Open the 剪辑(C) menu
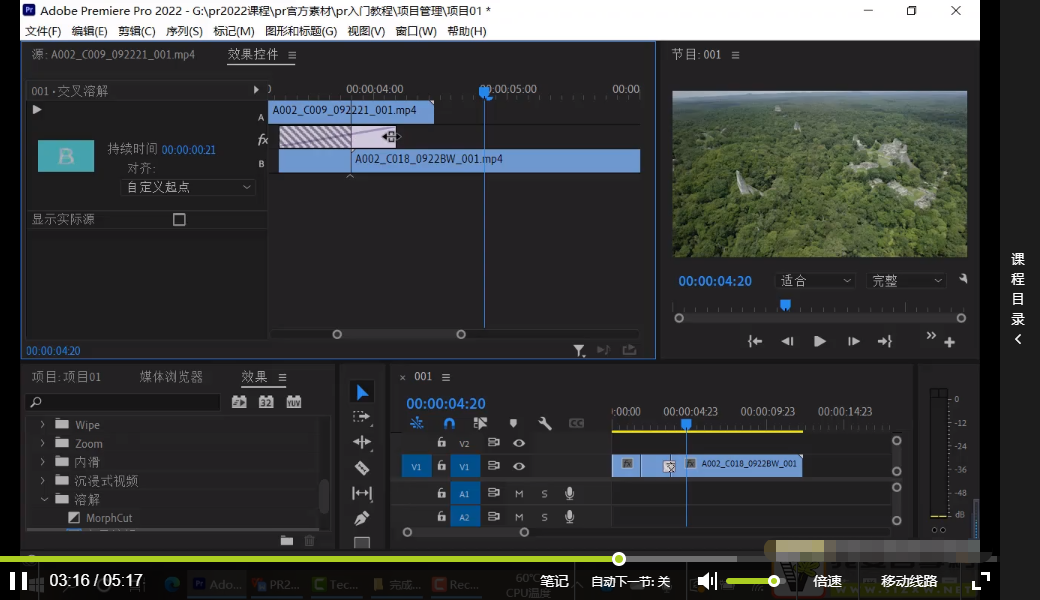 point(137,31)
